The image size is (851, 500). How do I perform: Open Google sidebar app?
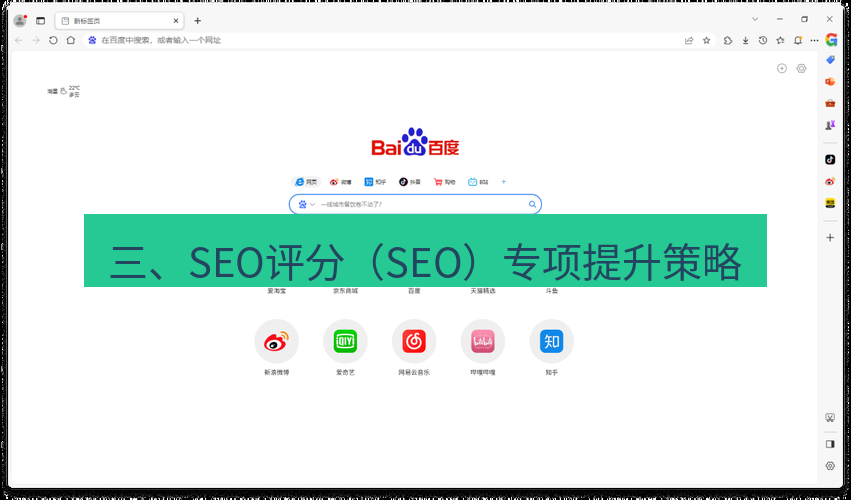coord(831,40)
